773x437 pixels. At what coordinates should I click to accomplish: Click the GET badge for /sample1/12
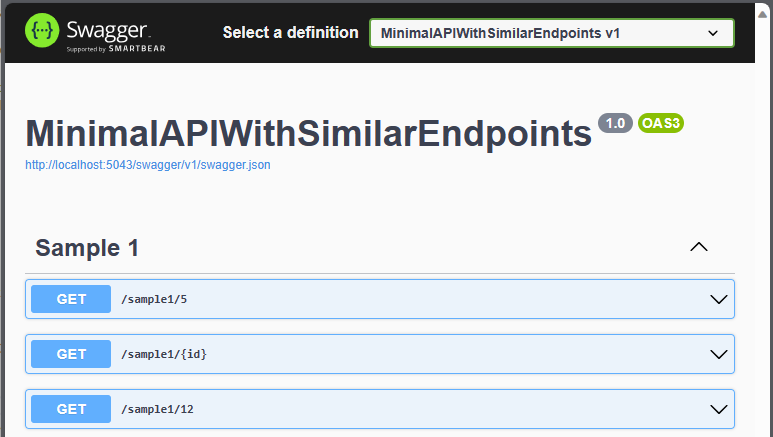pyautogui.click(x=71, y=409)
